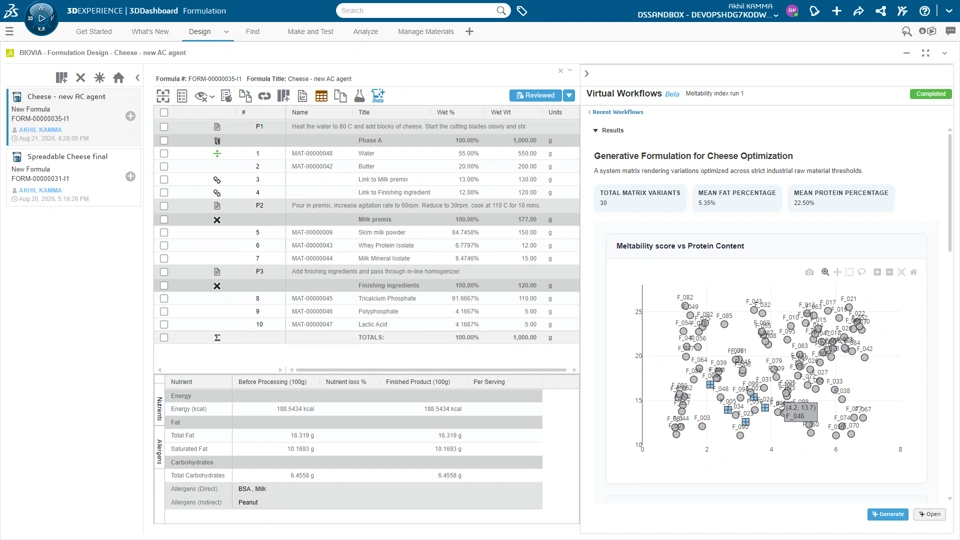Select the chart box select tool
This screenshot has width=960, height=540.
849,272
